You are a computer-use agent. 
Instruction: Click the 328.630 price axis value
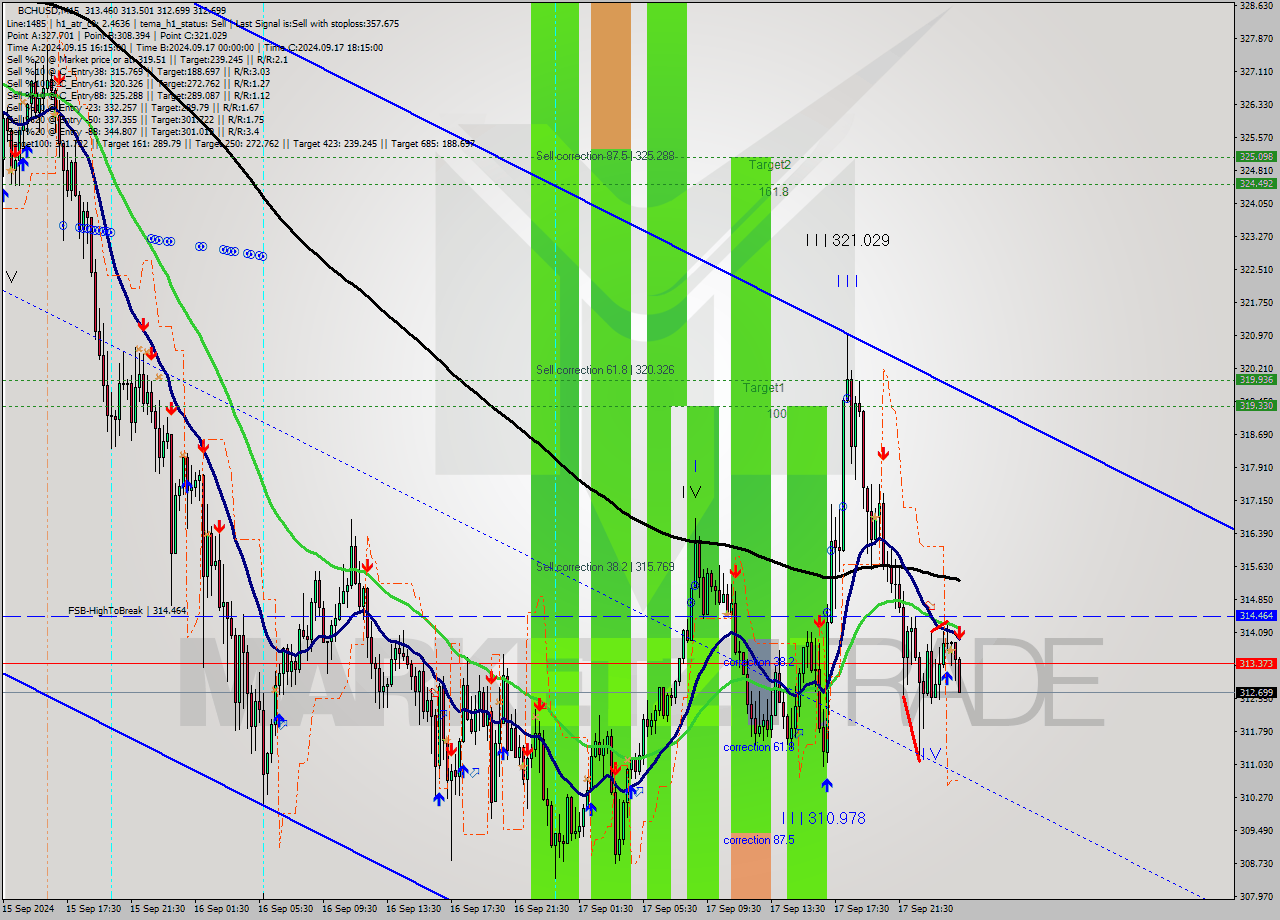(x=1256, y=6)
